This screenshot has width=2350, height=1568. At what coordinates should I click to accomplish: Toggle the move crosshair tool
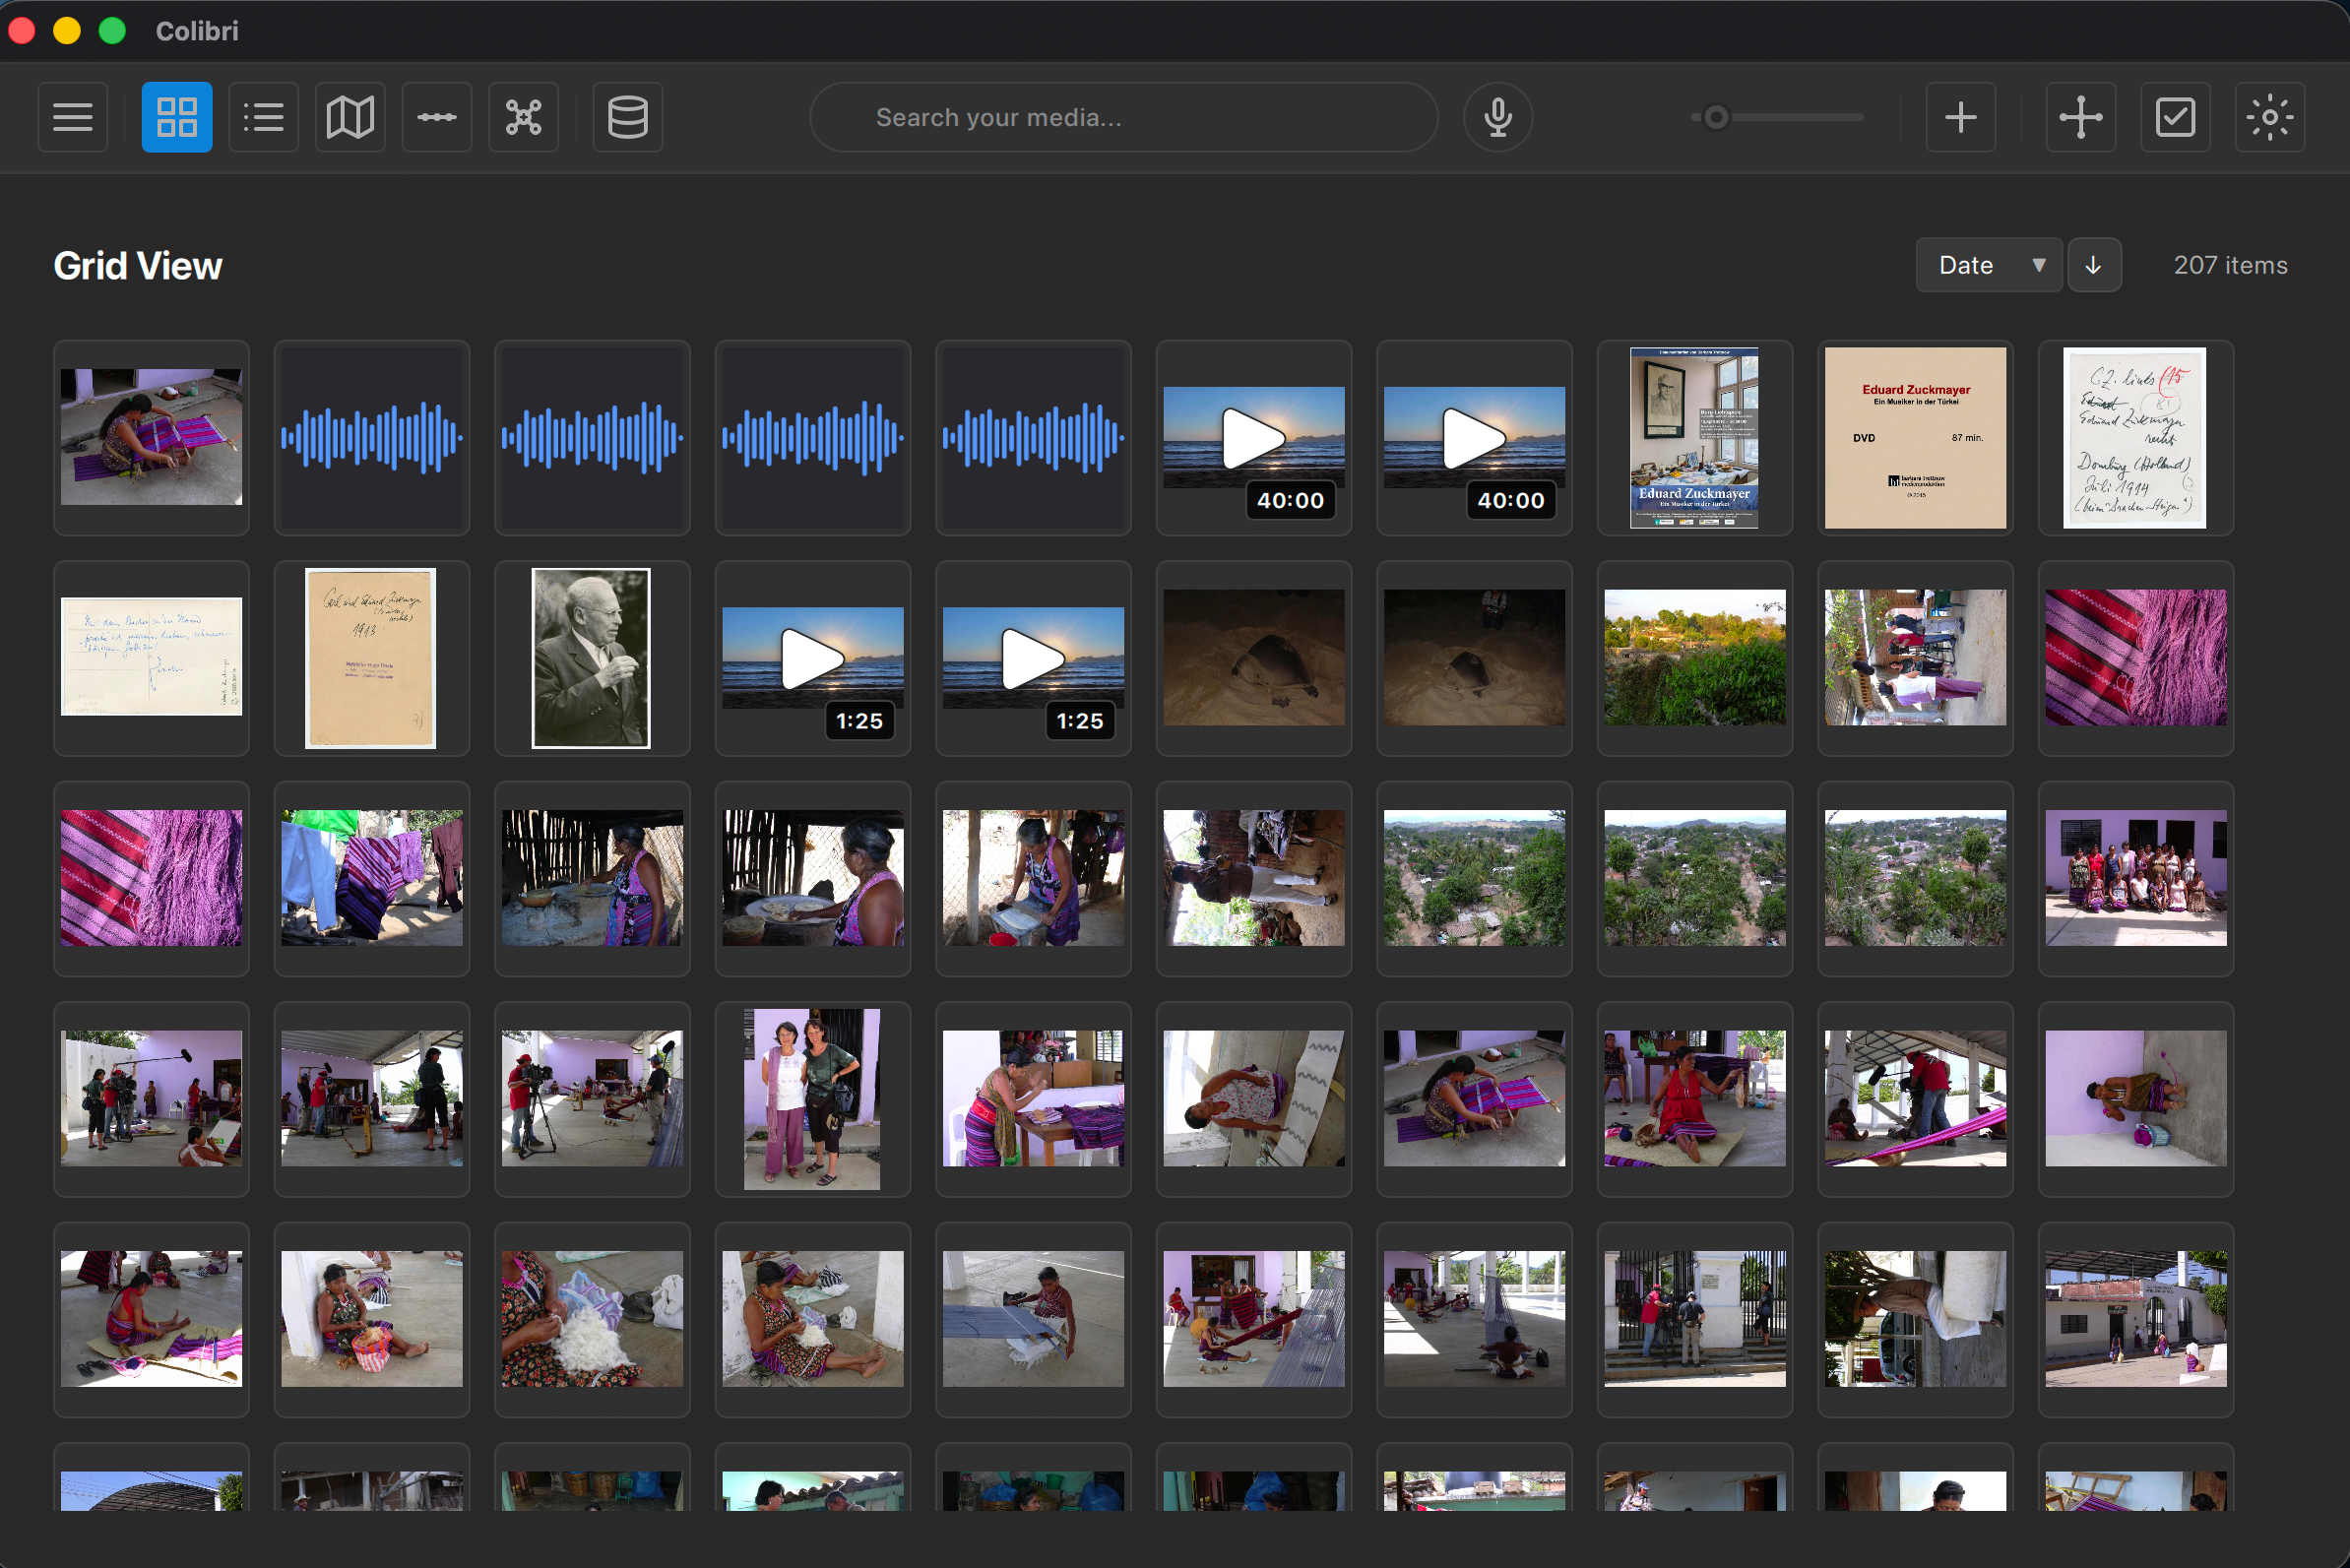coord(2080,117)
